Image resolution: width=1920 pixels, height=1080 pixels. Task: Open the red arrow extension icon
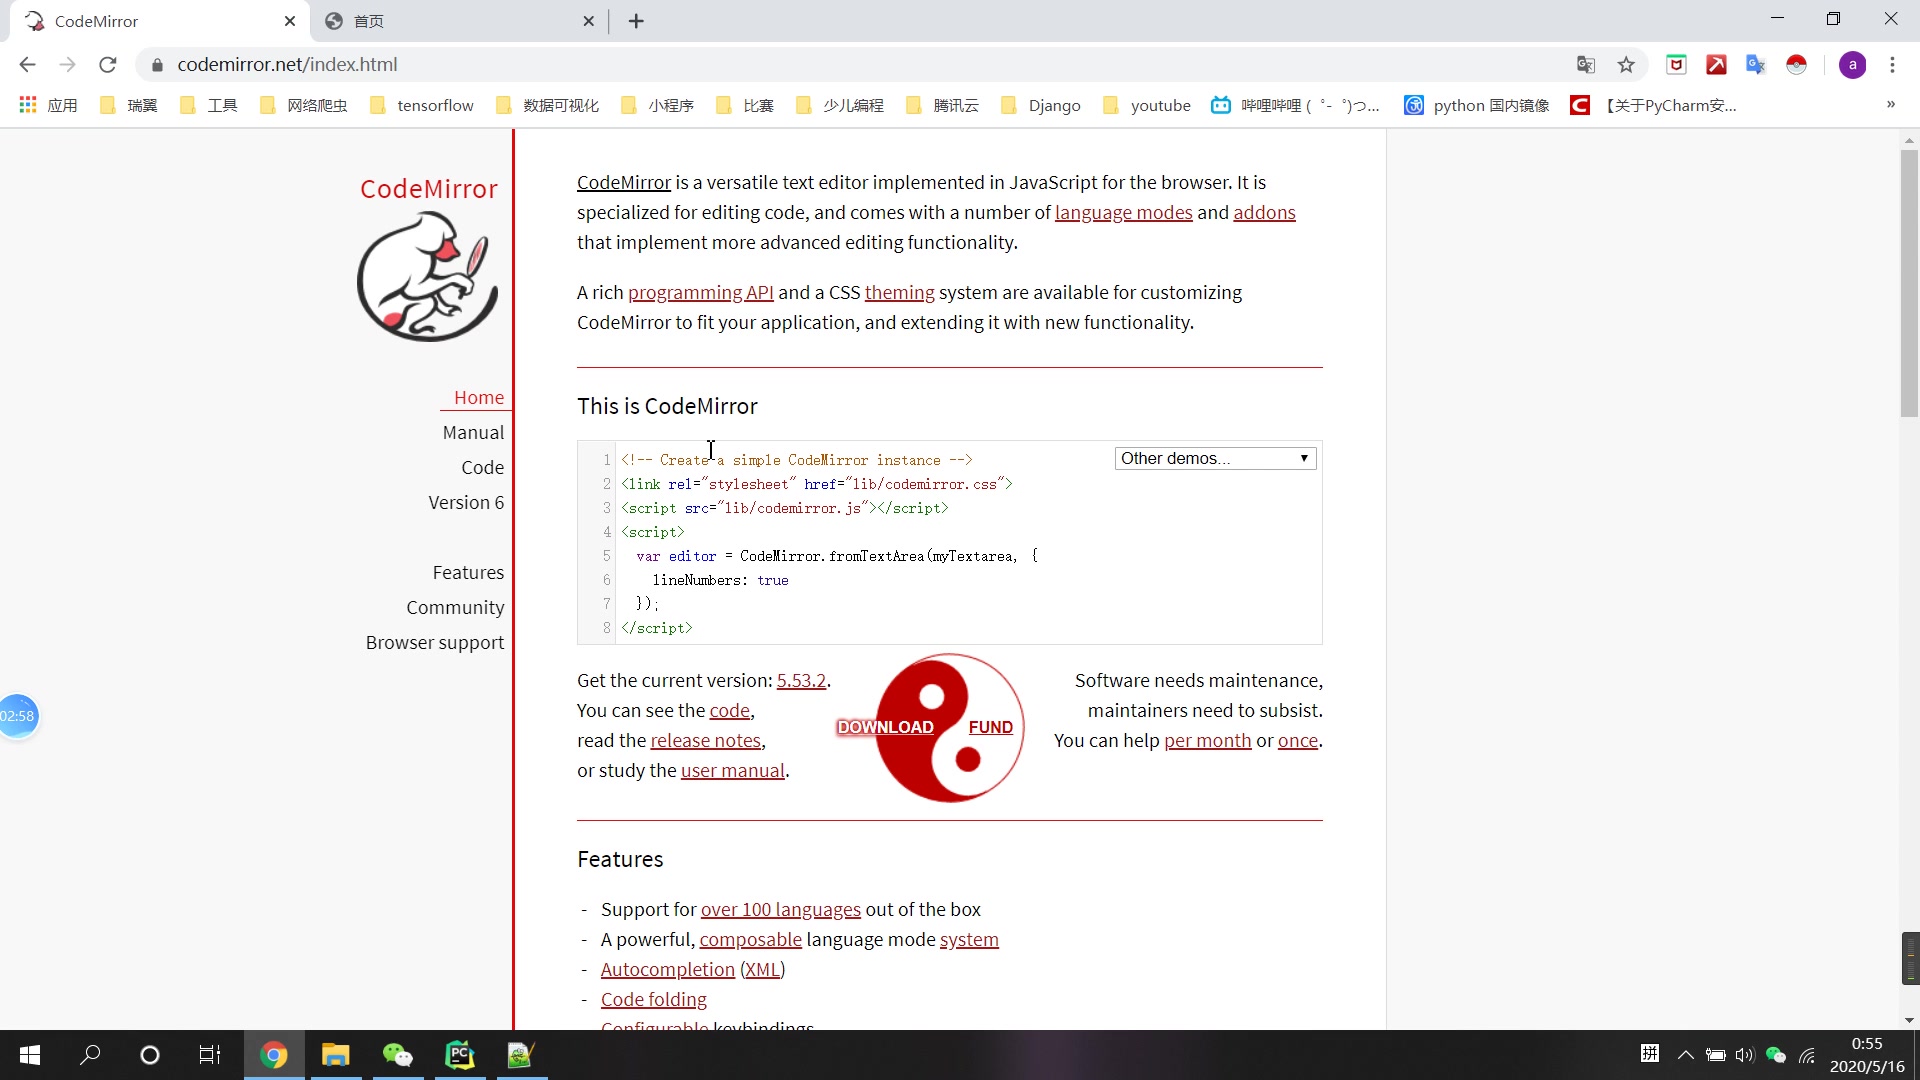coord(1717,65)
